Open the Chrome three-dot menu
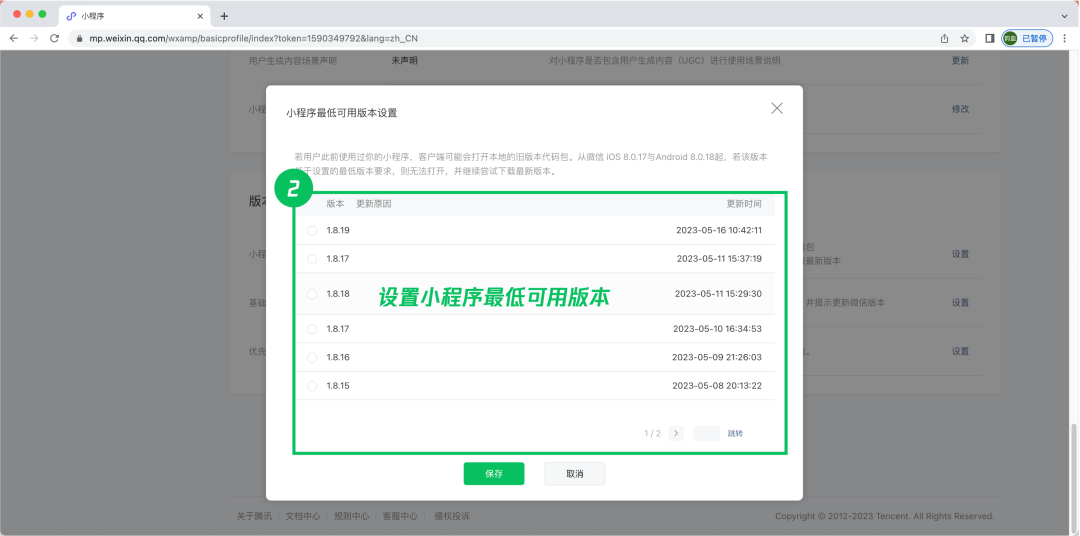This screenshot has width=1080, height=536. coord(1065,39)
